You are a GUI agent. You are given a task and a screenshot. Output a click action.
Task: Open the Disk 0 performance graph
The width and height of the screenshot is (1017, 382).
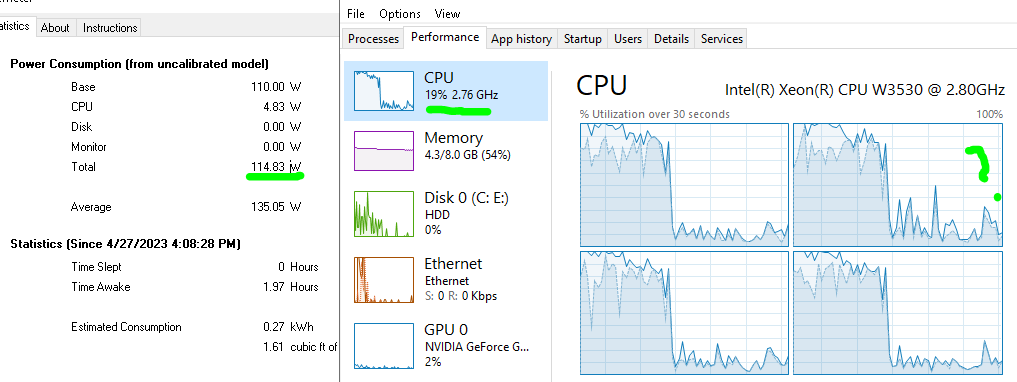coord(384,213)
